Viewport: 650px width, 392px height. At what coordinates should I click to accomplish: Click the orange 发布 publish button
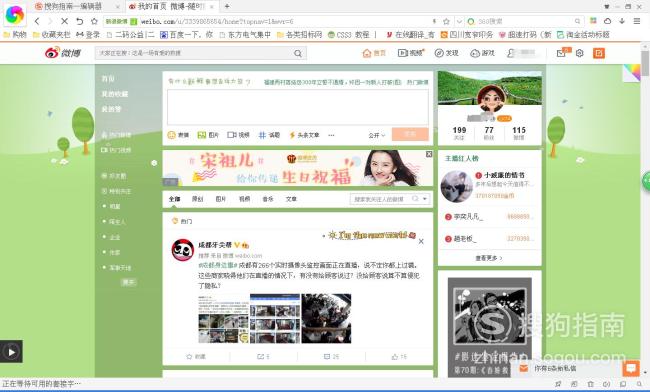click(x=410, y=134)
